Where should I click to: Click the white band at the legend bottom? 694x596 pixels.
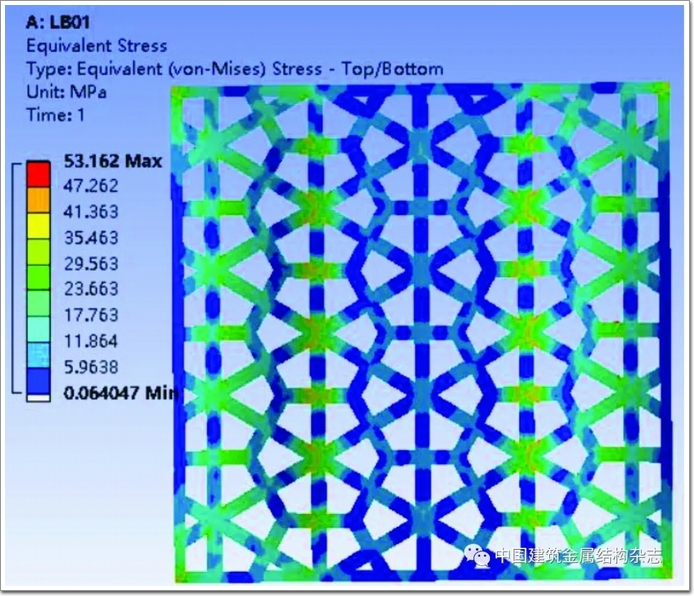point(37,396)
